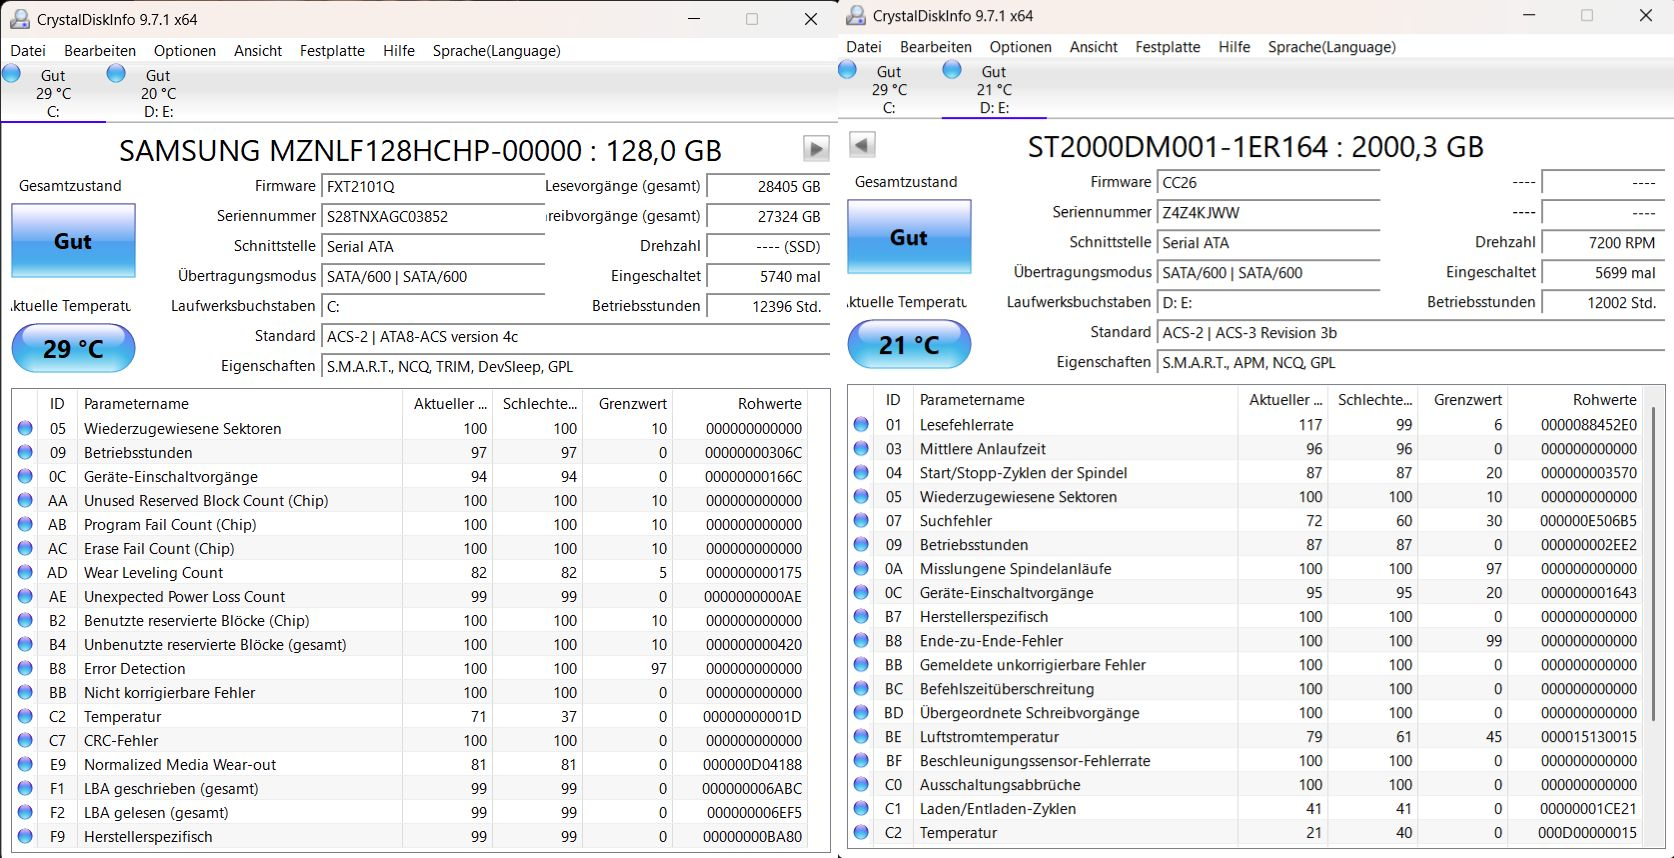Select Gemeldete unkorrigierbare Fehler row text

pos(1033,664)
